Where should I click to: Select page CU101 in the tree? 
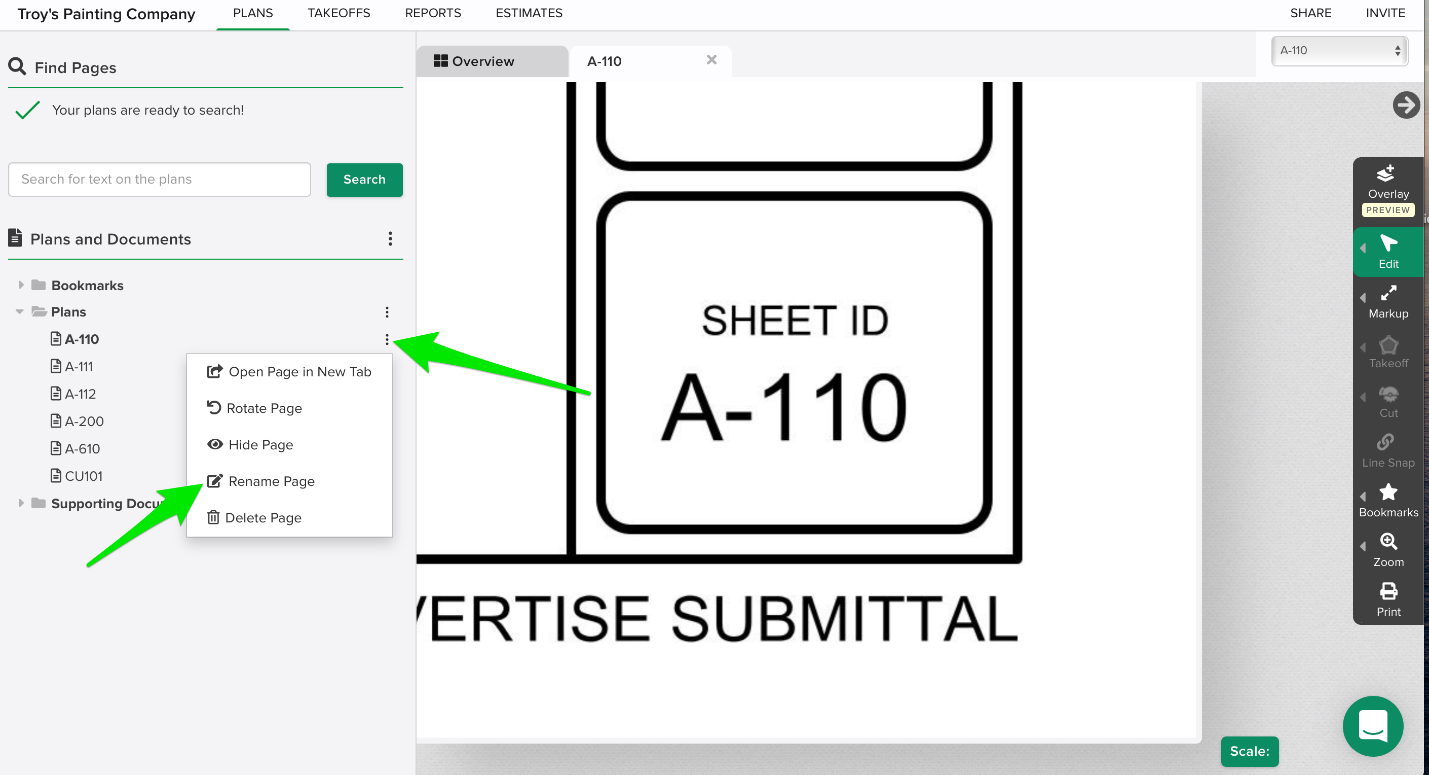click(83, 476)
